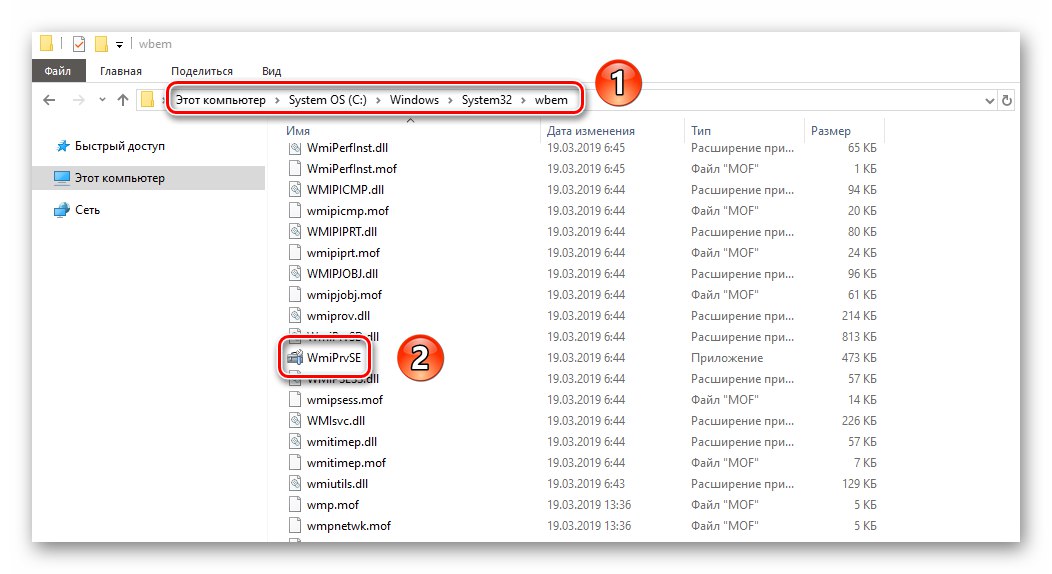Select the wmipiprt.mof file

click(x=344, y=253)
